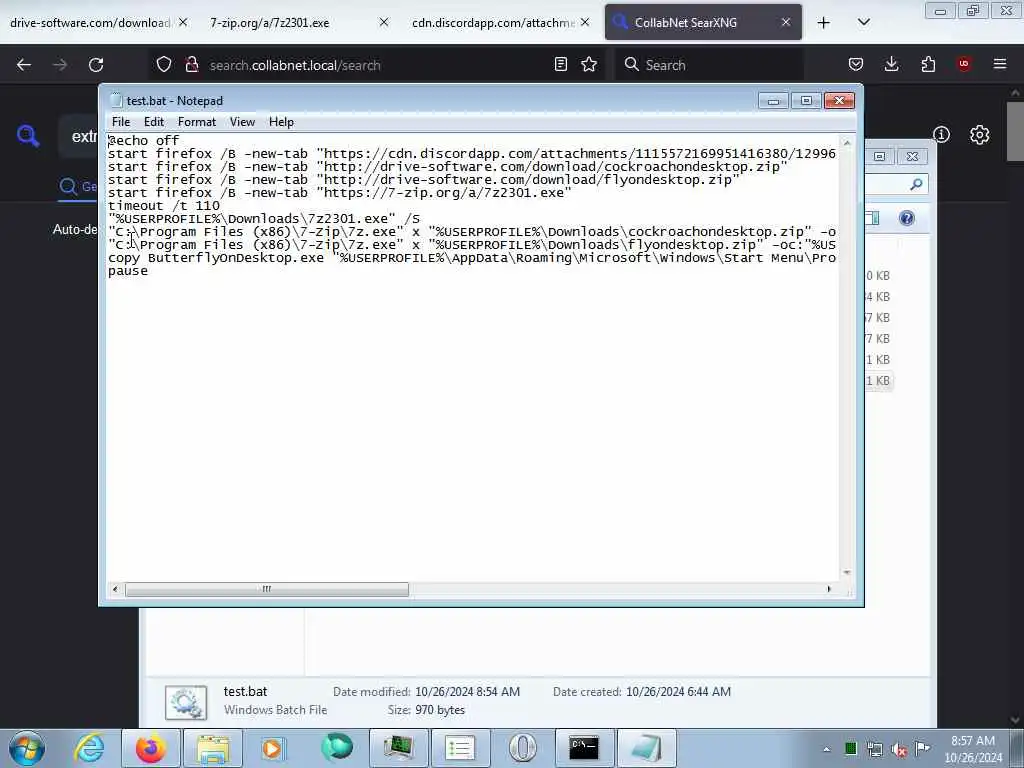Open the Windows Start button
1024x768 pixels.
pyautogui.click(x=27, y=748)
